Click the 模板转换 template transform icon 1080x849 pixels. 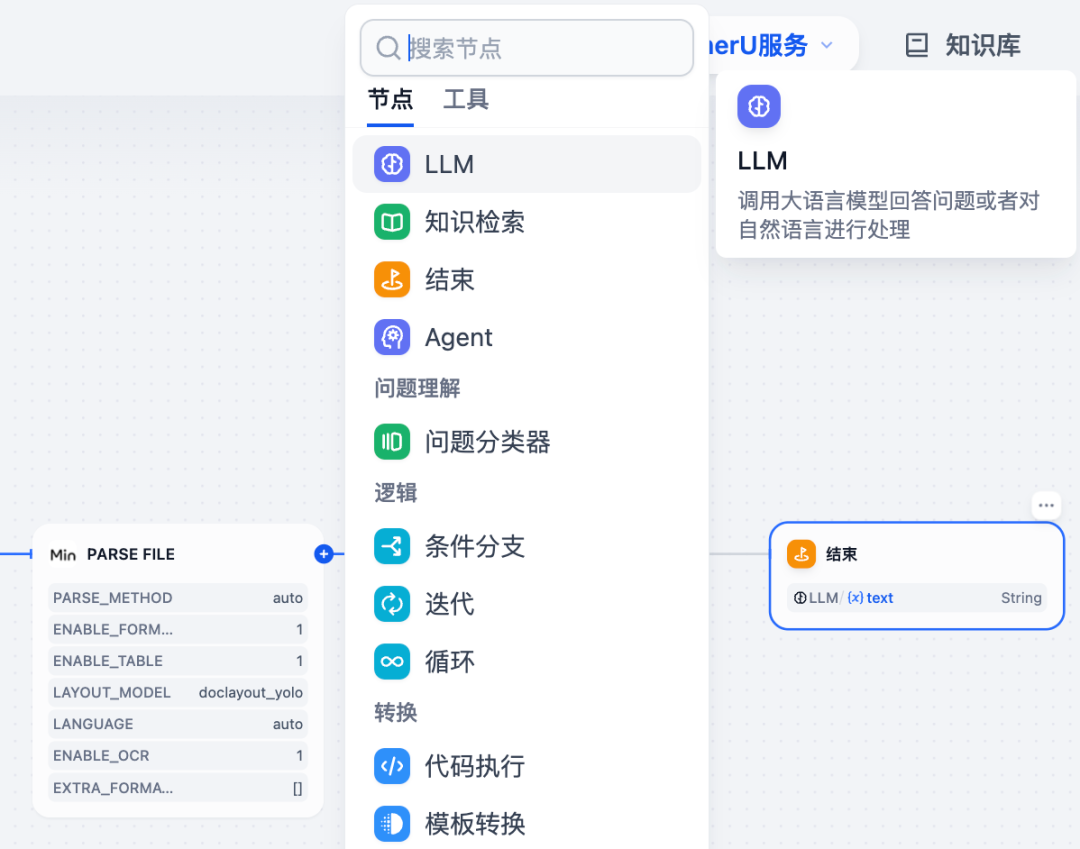[391, 823]
